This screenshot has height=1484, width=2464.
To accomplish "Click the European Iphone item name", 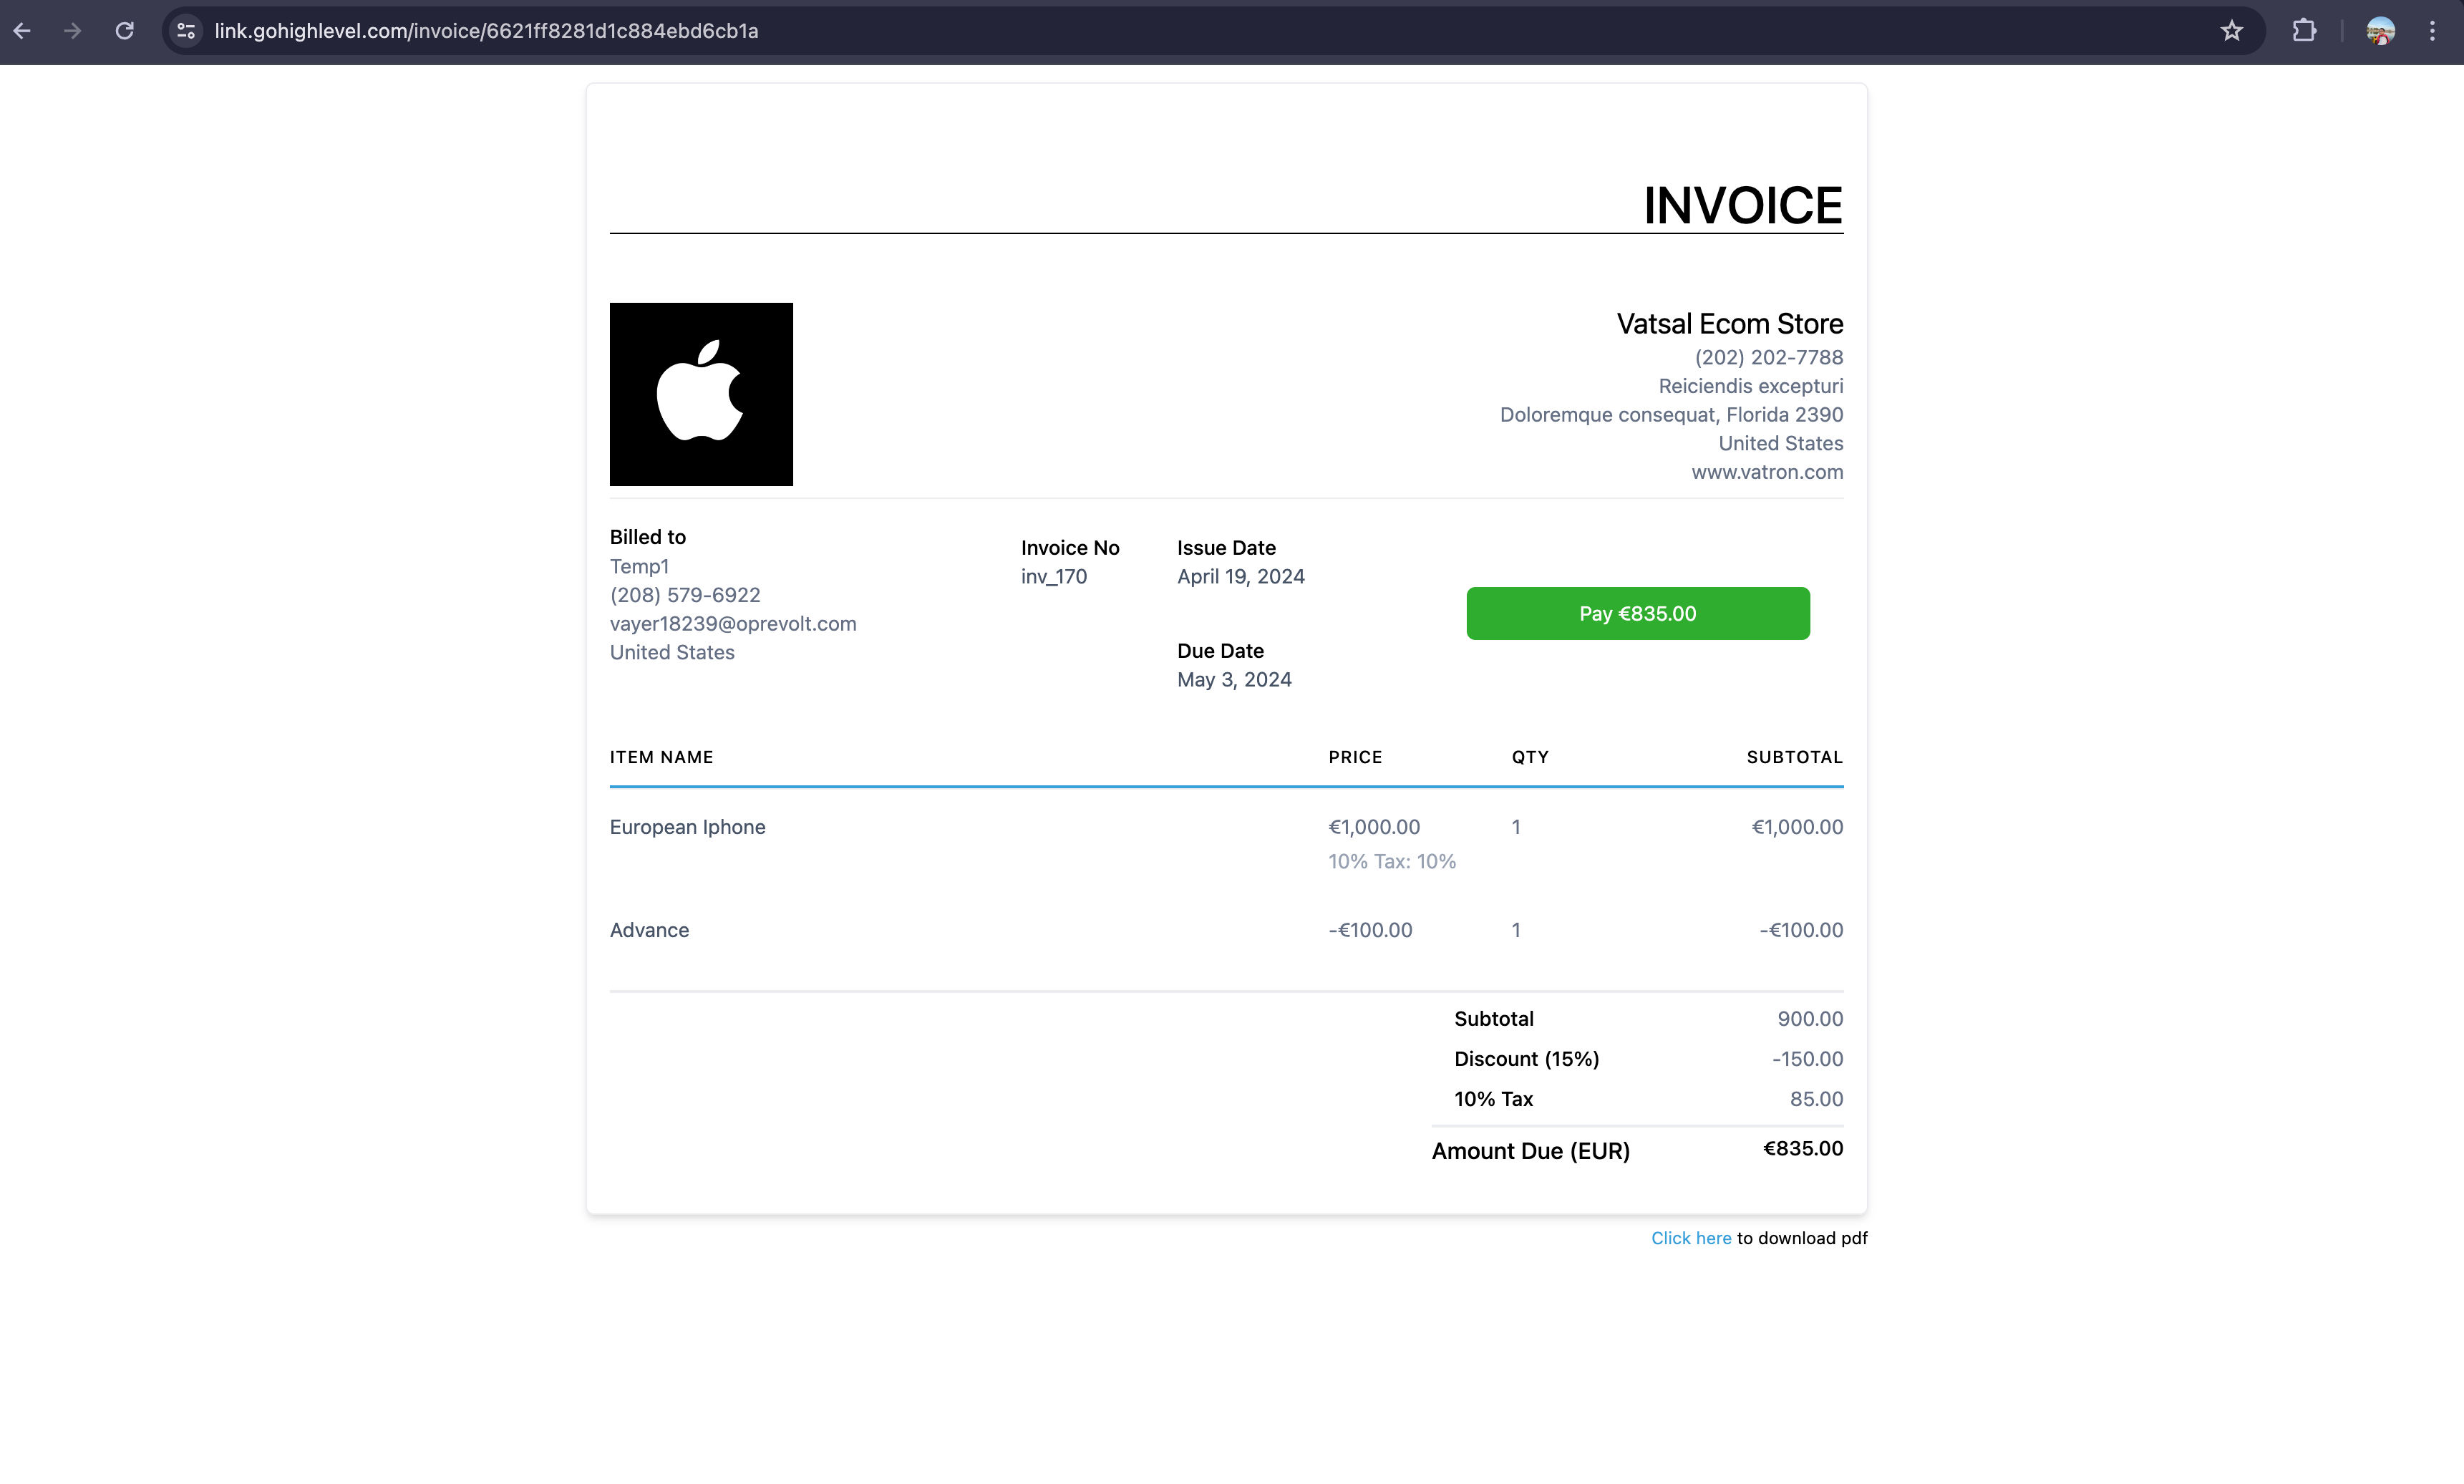I will pyautogui.click(x=687, y=827).
